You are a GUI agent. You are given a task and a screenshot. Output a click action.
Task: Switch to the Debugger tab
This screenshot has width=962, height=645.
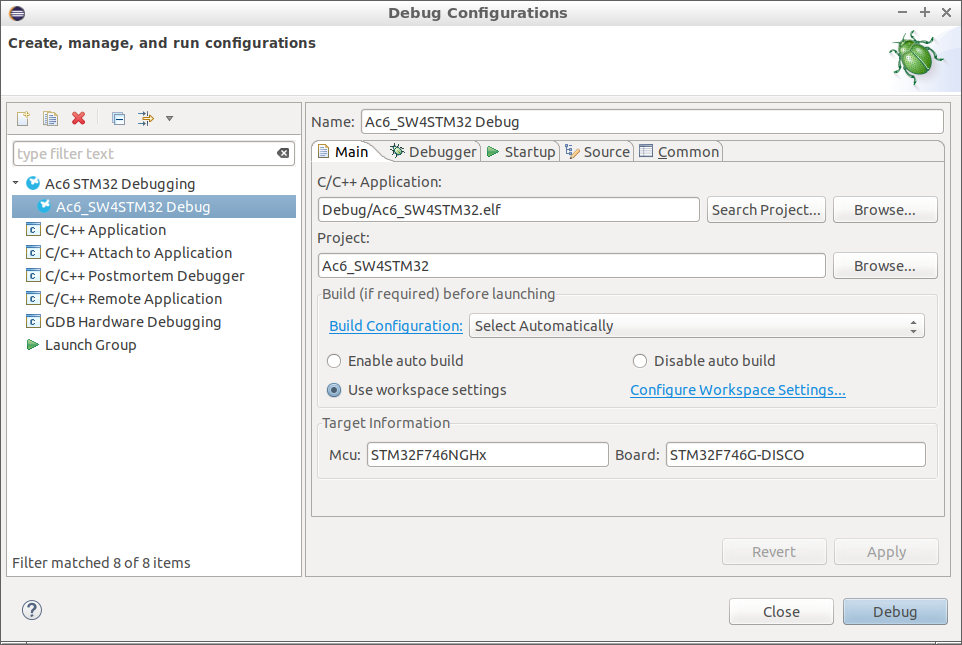pos(433,152)
